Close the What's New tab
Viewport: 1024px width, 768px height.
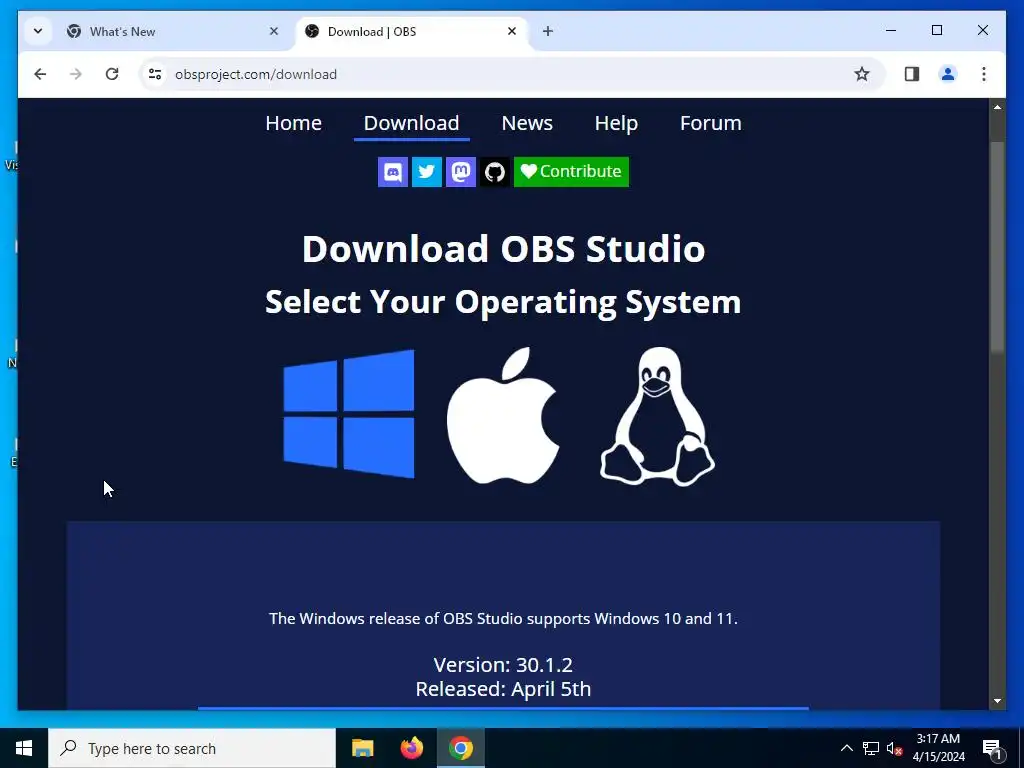tap(274, 31)
